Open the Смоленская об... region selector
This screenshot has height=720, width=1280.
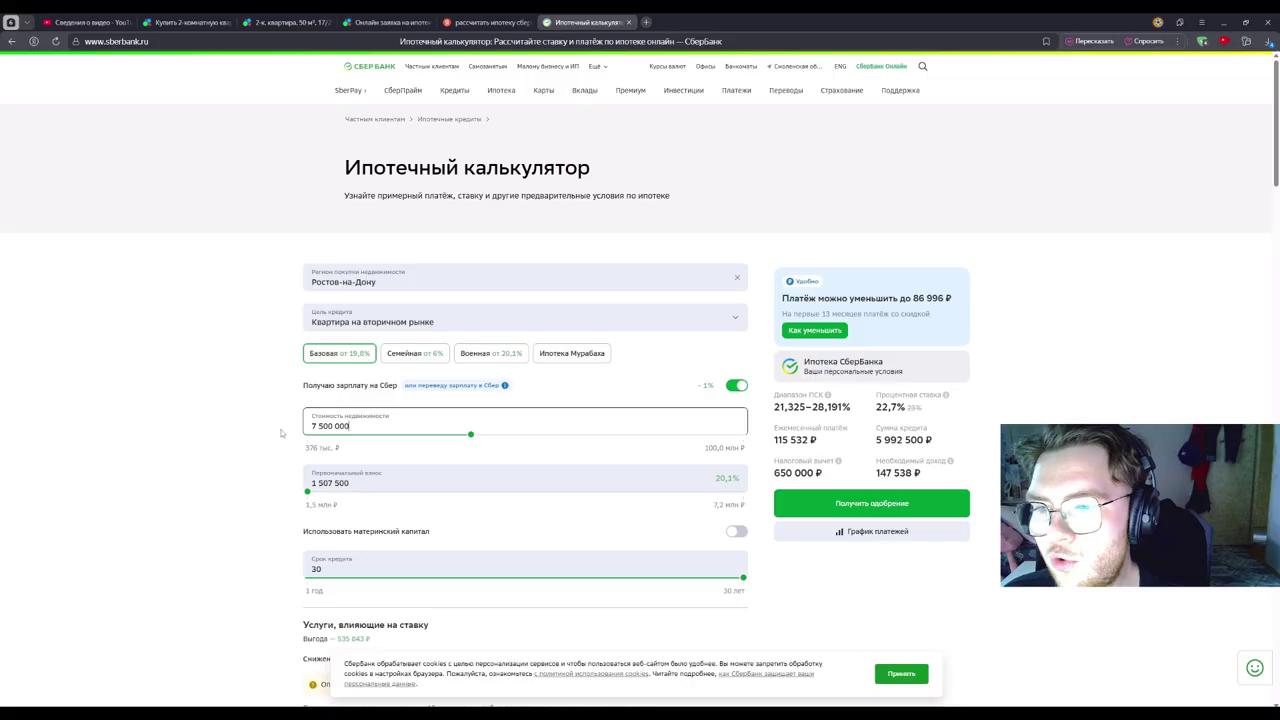[794, 66]
